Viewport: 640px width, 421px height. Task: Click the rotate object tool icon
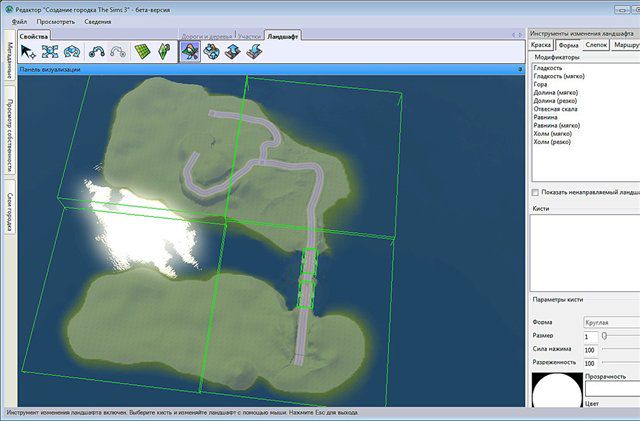pyautogui.click(x=72, y=52)
